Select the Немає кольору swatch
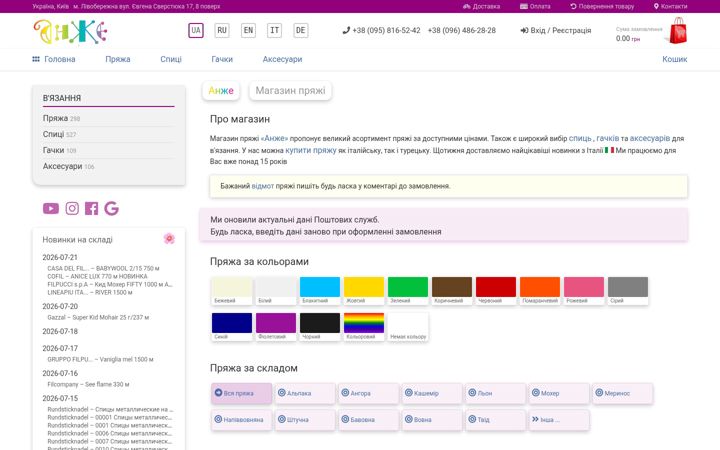 point(408,327)
